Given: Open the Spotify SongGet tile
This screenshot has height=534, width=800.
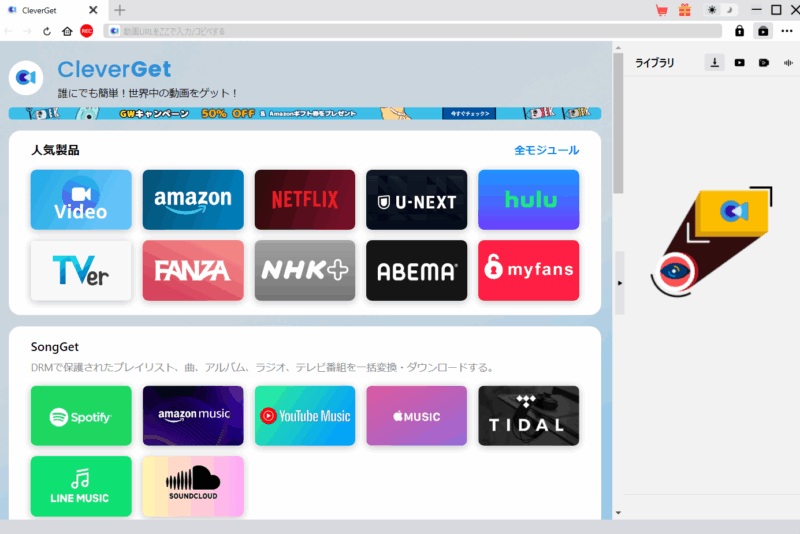Looking at the screenshot, I should point(81,416).
